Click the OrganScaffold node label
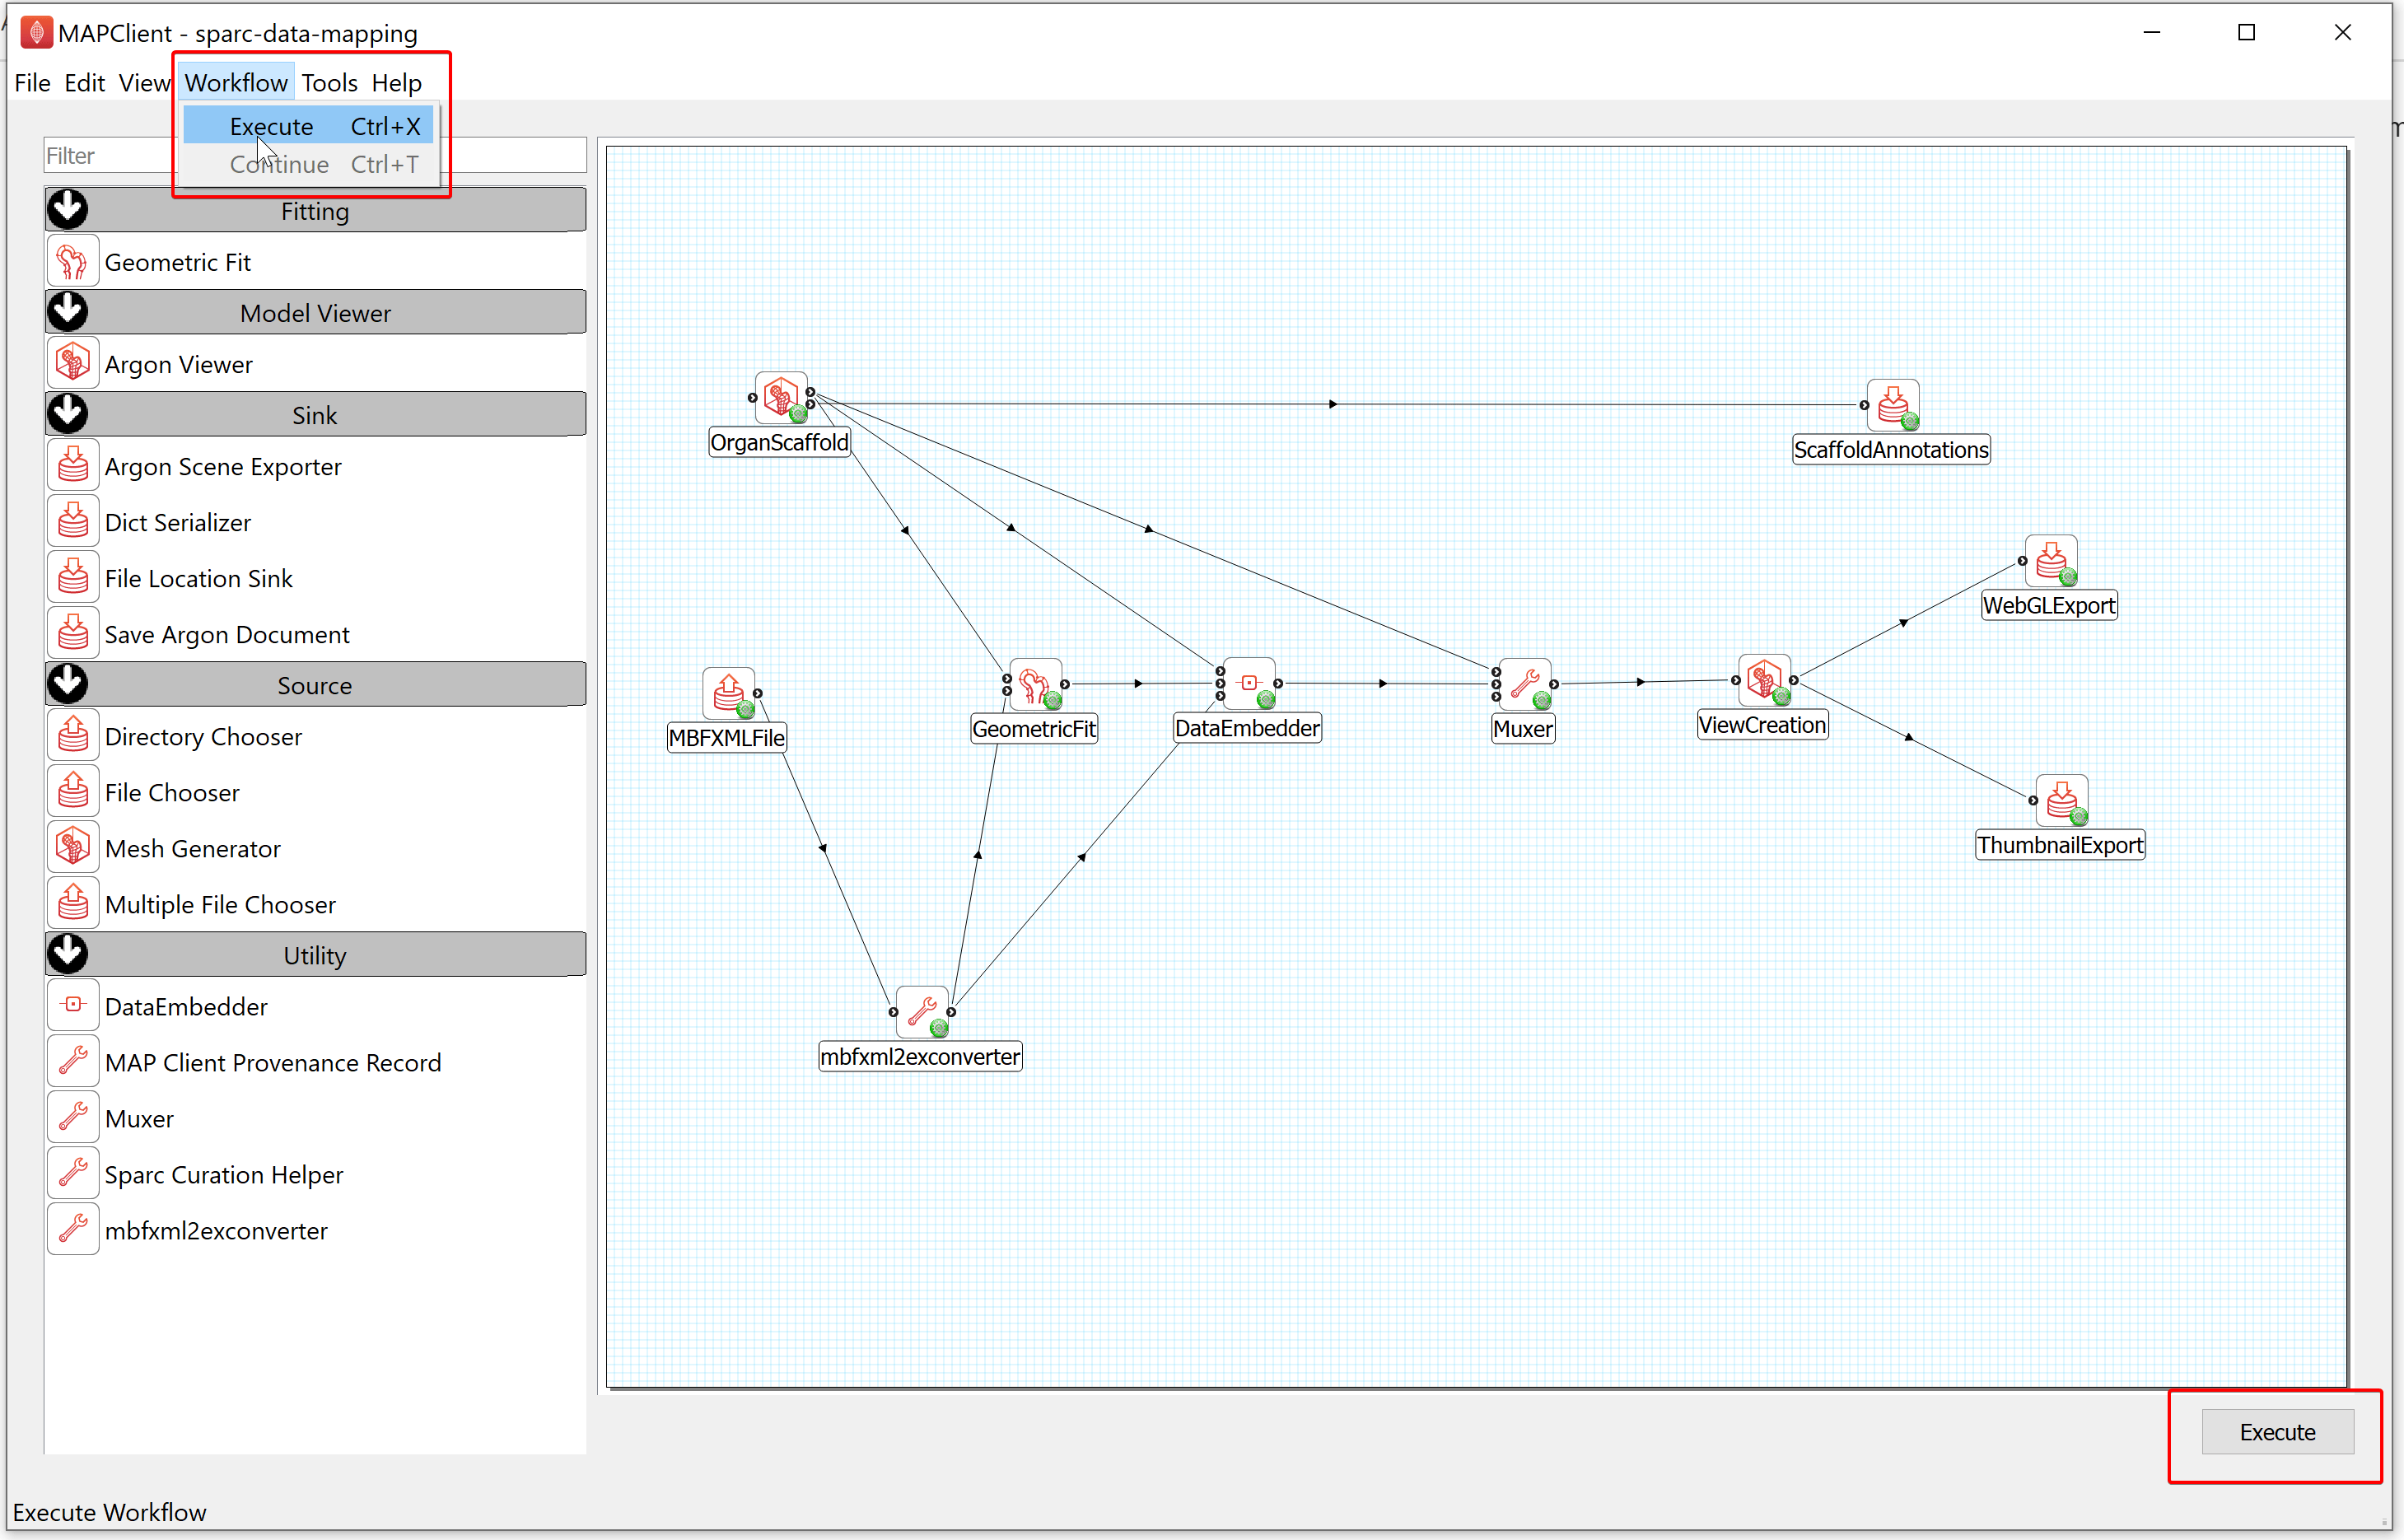This screenshot has width=2404, height=1540. 780,442
